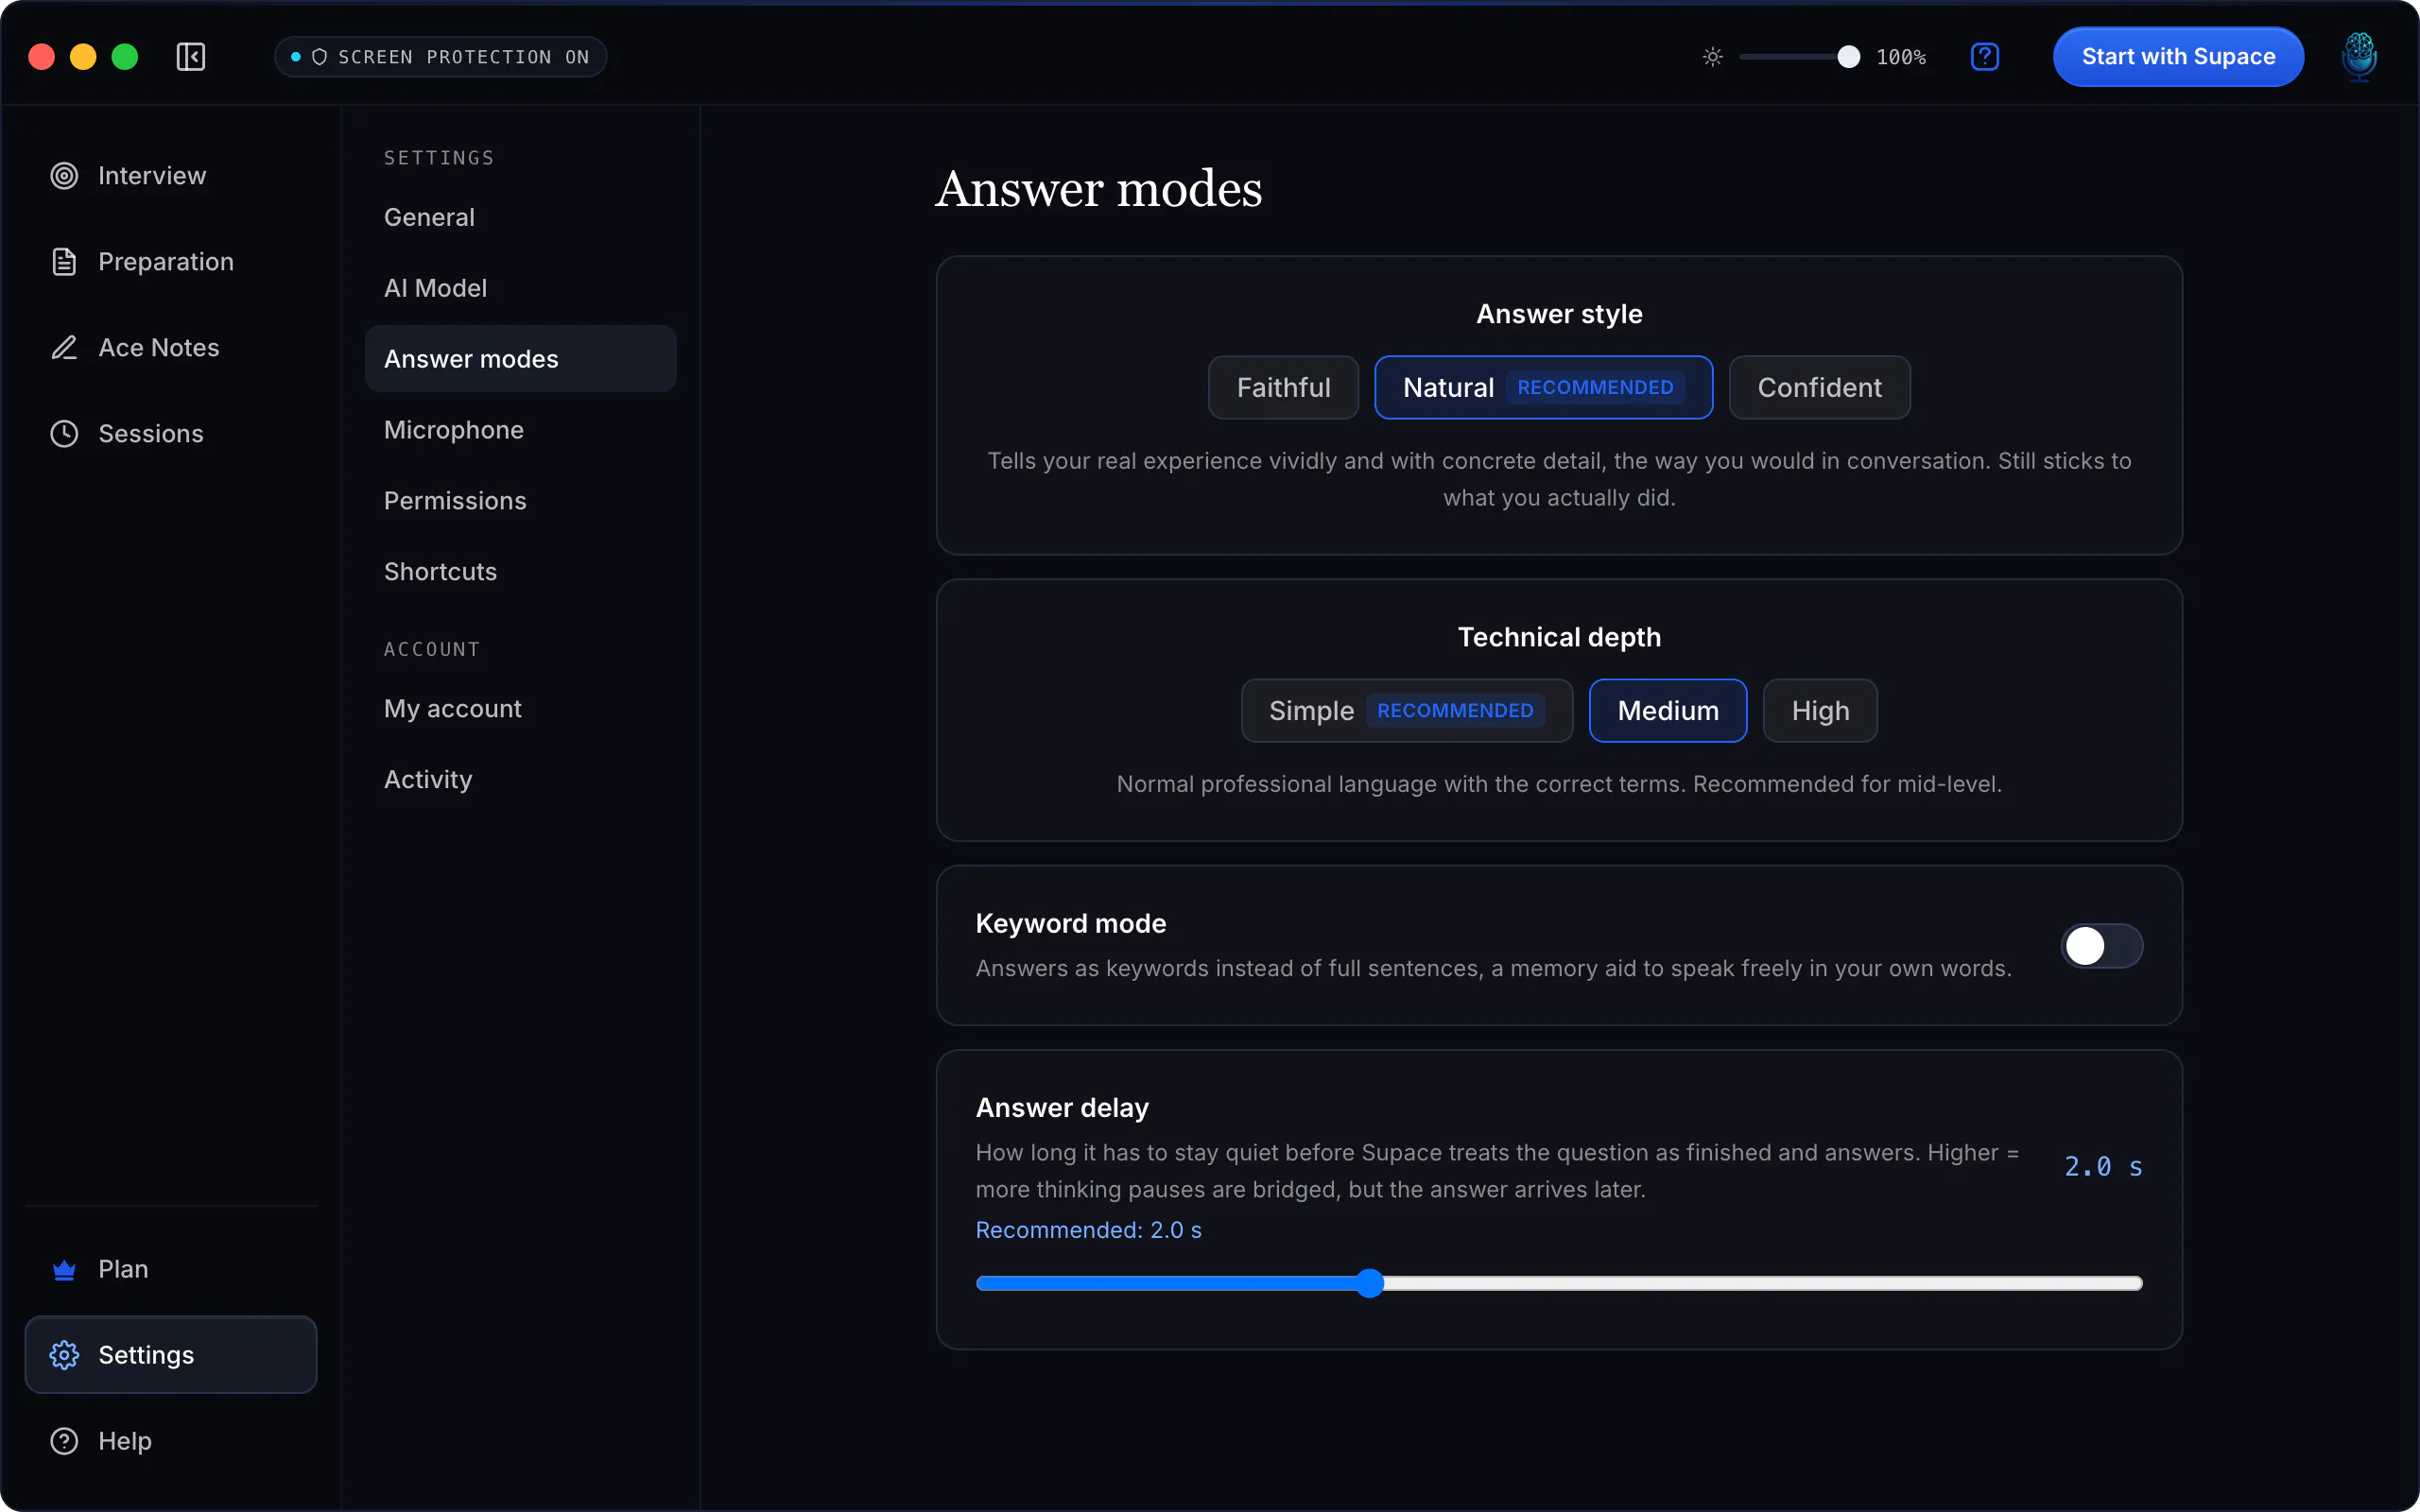Go to Microphone settings
The height and width of the screenshot is (1512, 2420).
pos(520,430)
